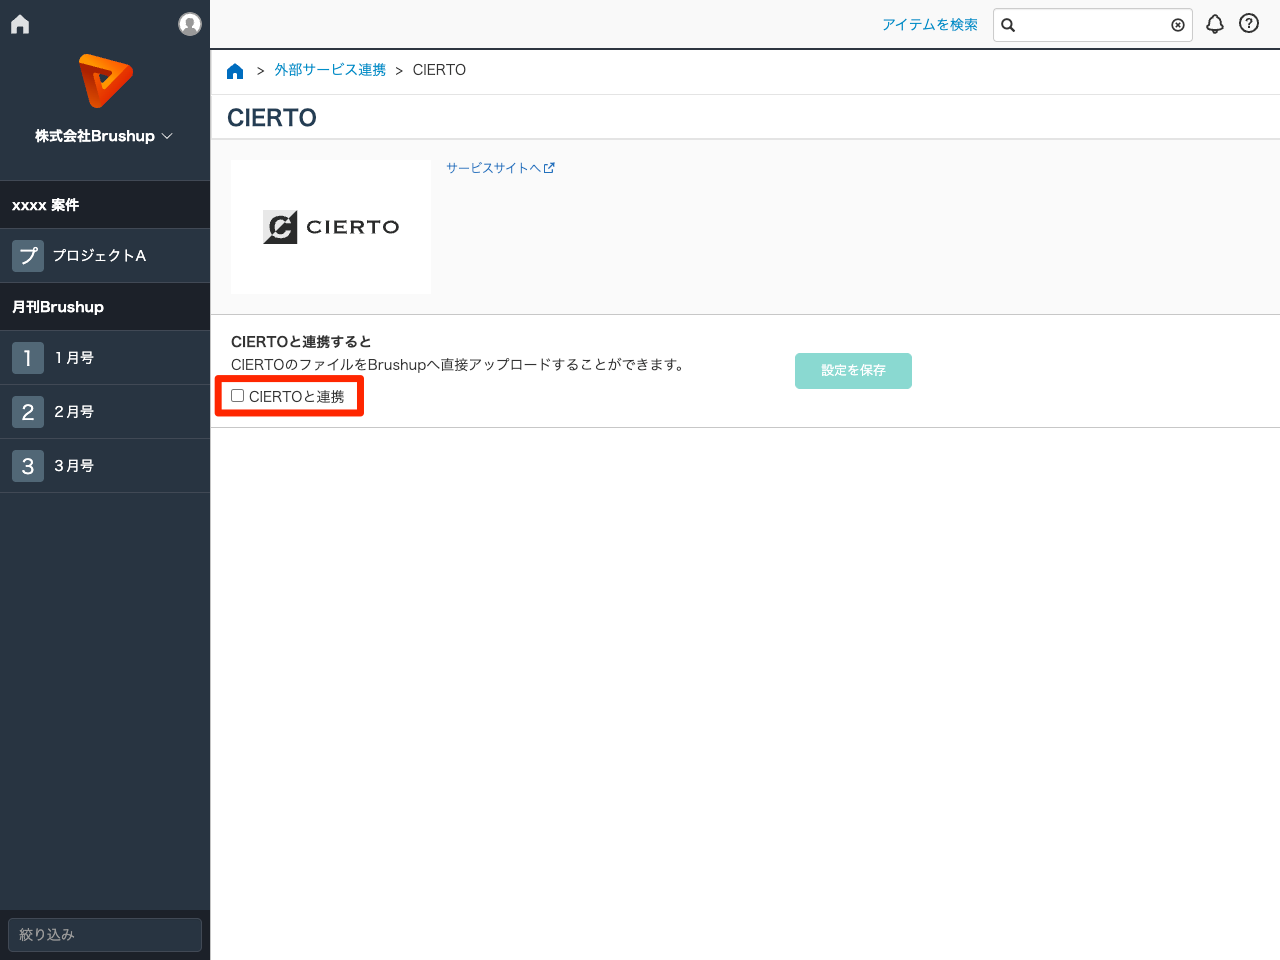The width and height of the screenshot is (1280, 960).
Task: Click the 設定を保存 button
Action: click(x=853, y=371)
